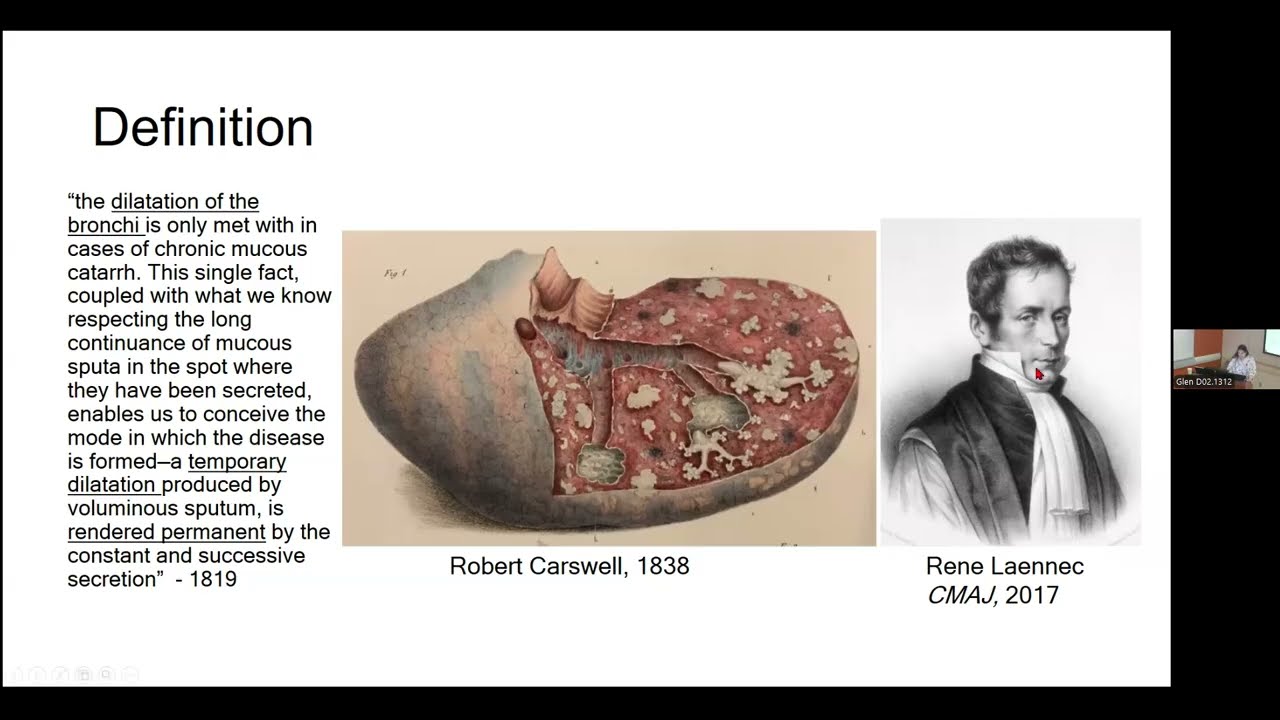
Task: Click the 'Rene Laennec' caption
Action: point(1005,566)
